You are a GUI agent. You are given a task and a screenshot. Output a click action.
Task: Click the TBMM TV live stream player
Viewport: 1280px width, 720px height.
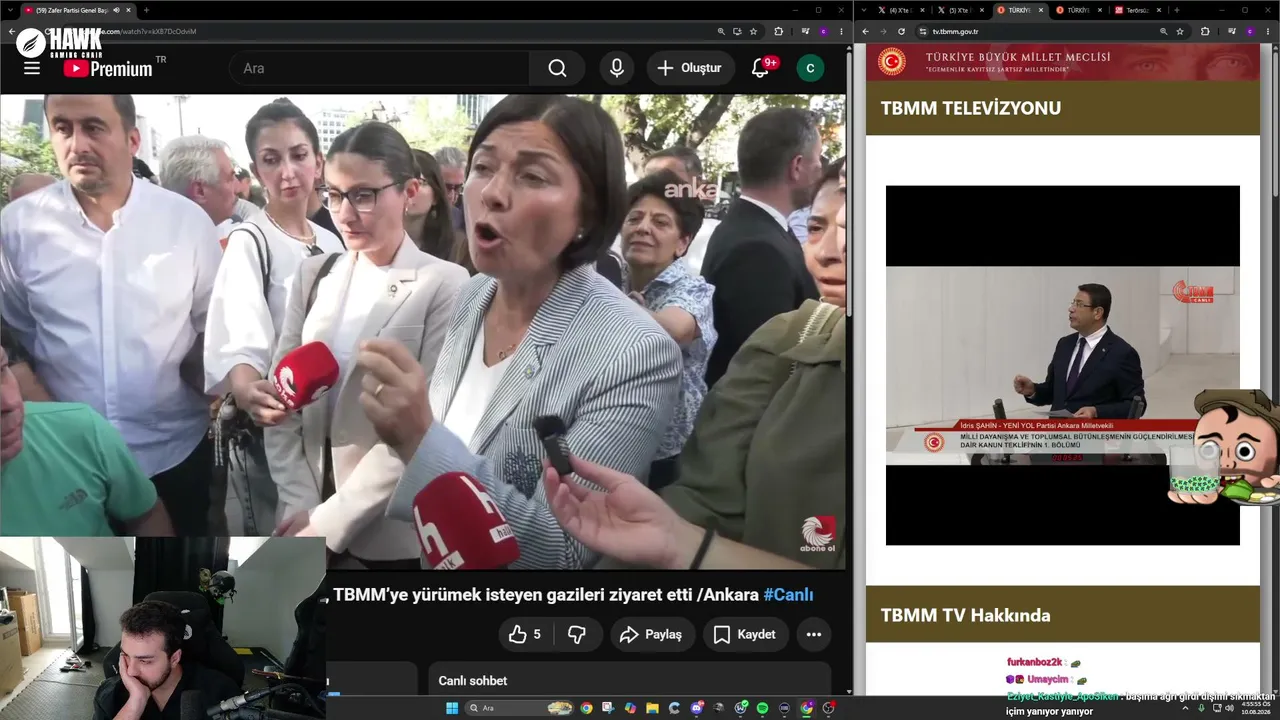1063,365
